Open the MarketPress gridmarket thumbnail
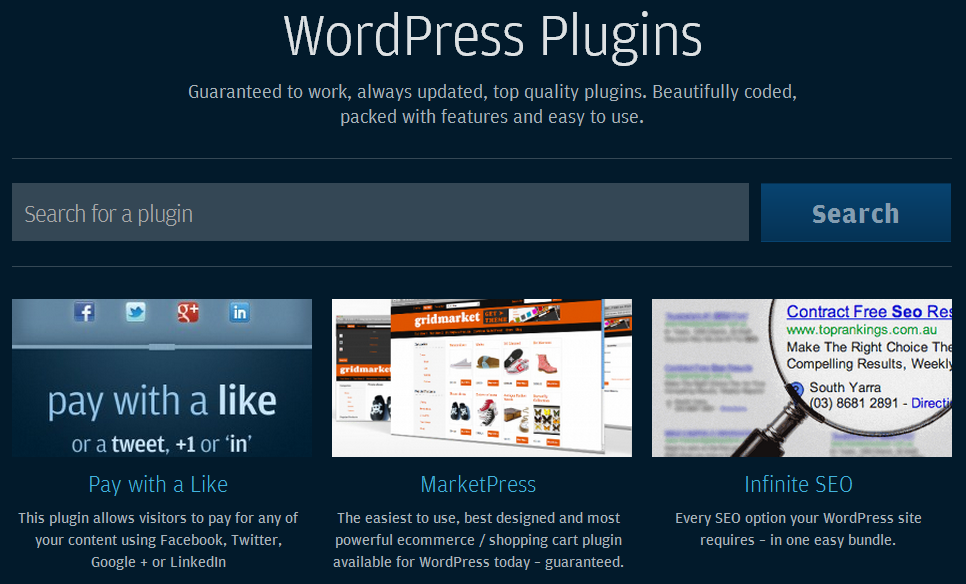The image size is (966, 584). [482, 378]
